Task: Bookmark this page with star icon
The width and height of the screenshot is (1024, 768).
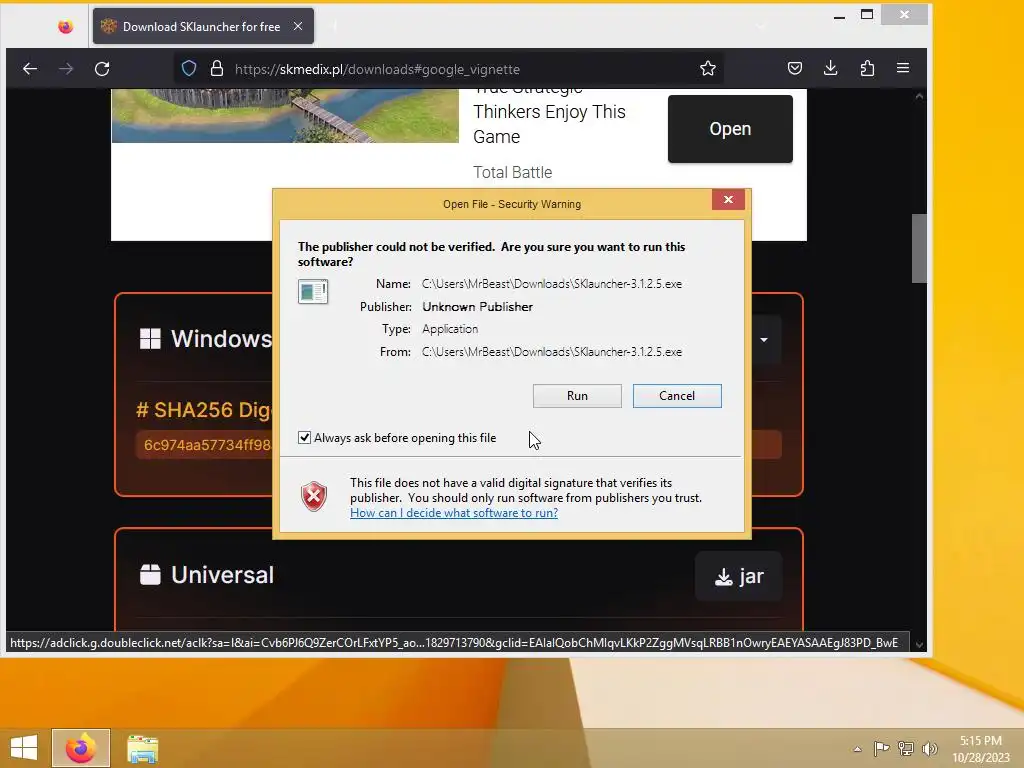Action: coord(708,69)
